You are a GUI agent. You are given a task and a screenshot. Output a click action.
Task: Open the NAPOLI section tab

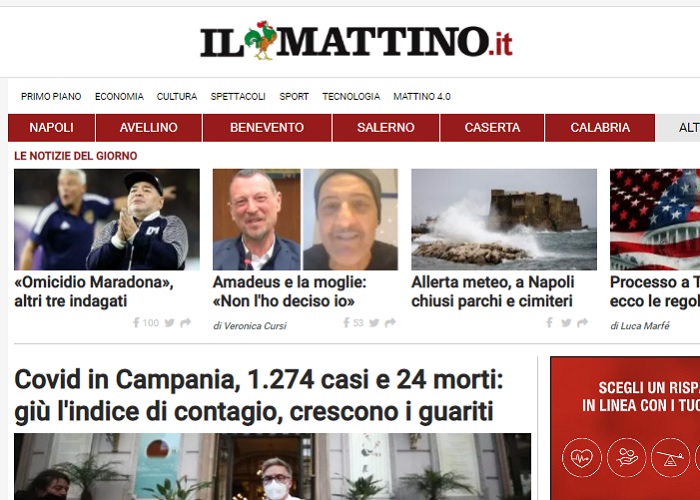point(51,128)
